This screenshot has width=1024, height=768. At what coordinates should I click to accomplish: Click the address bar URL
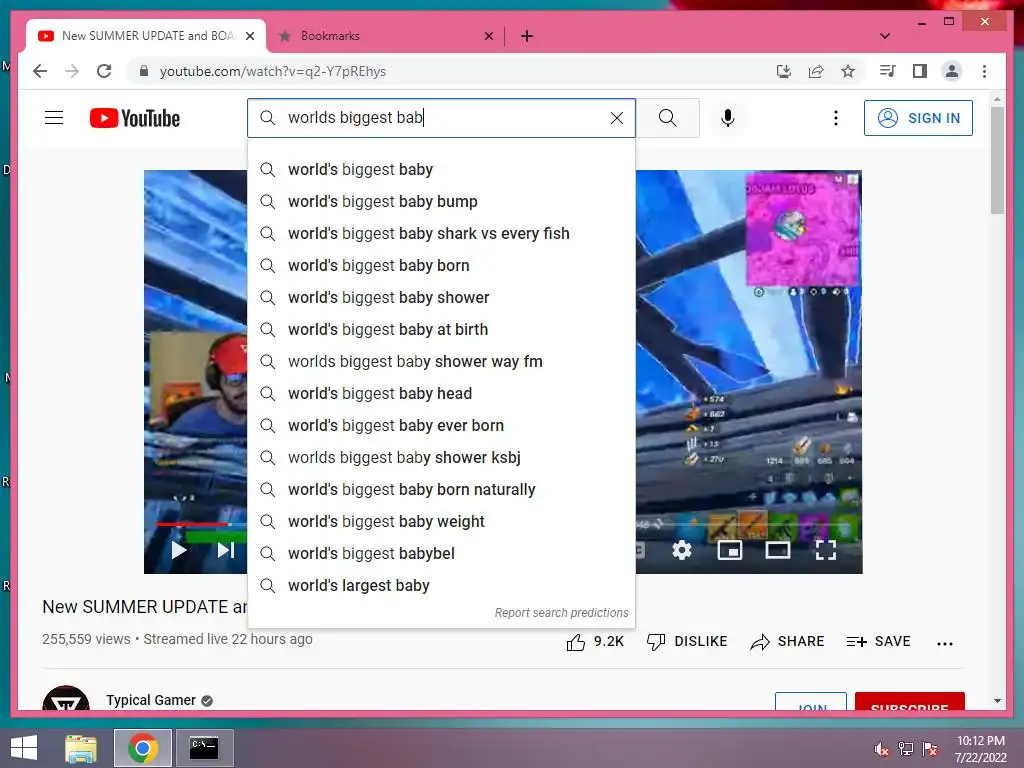point(273,71)
